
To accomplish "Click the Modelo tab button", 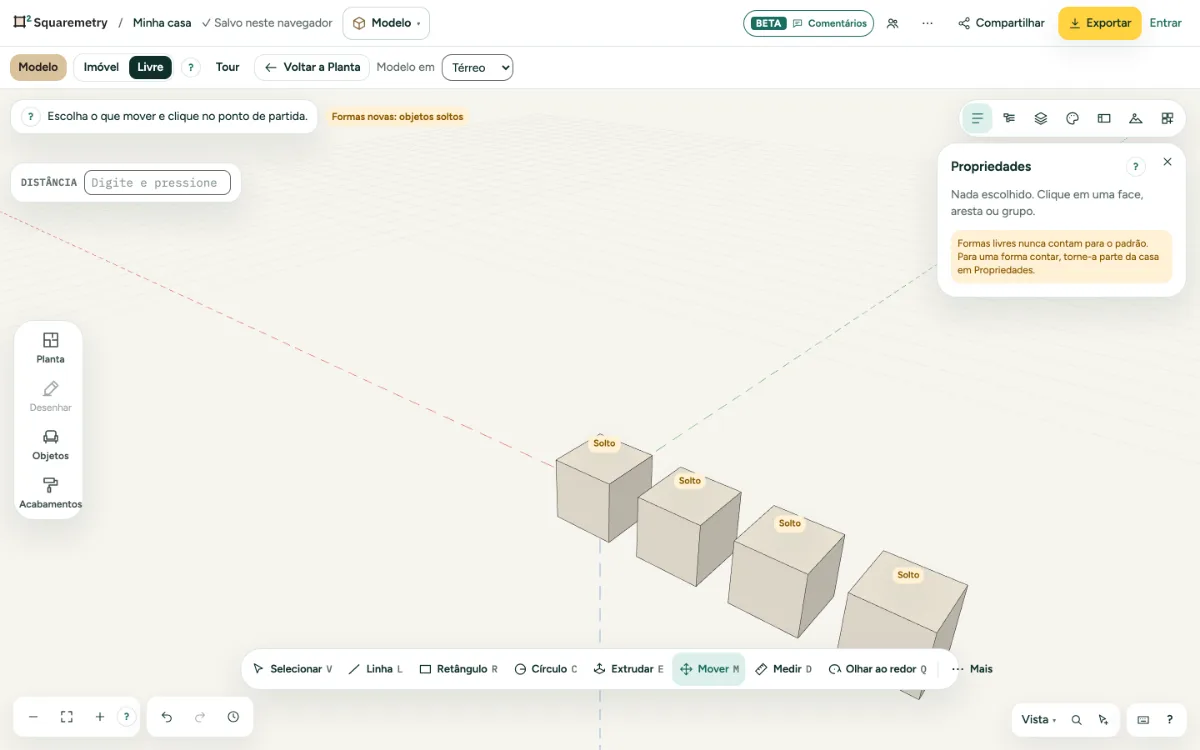I will (38, 67).
